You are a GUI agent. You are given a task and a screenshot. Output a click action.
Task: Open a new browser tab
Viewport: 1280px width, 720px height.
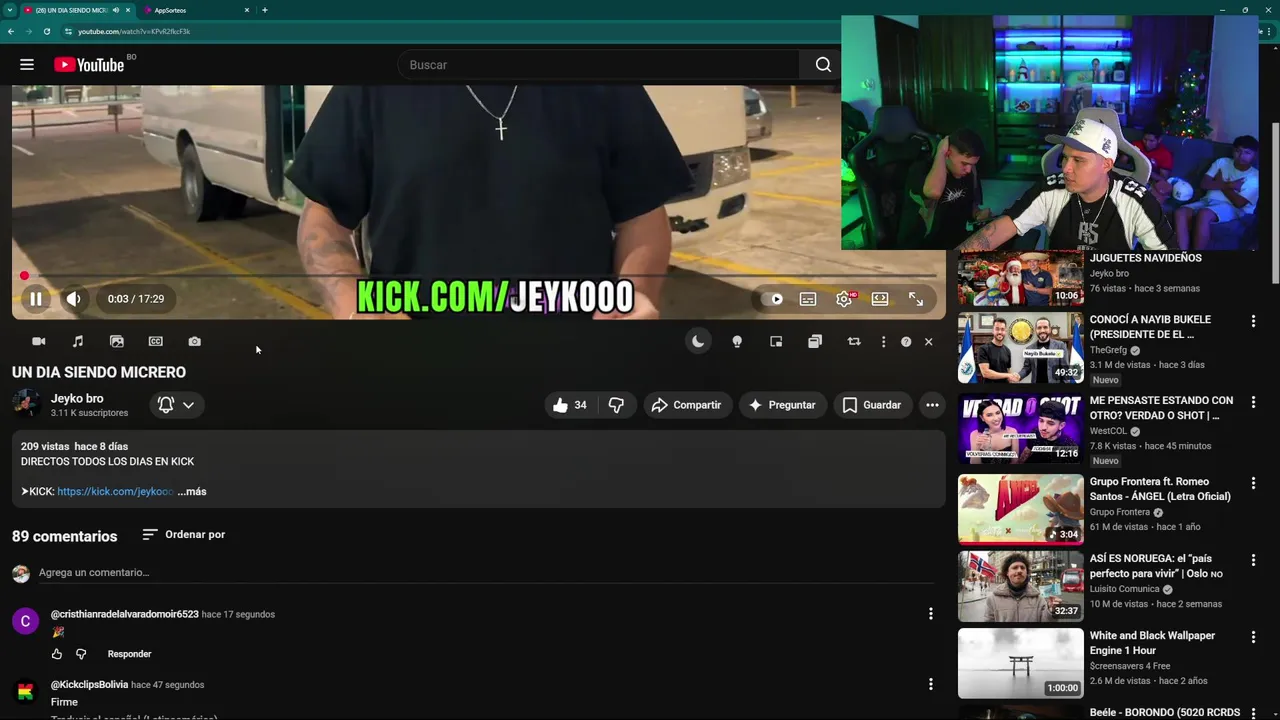[x=264, y=10]
